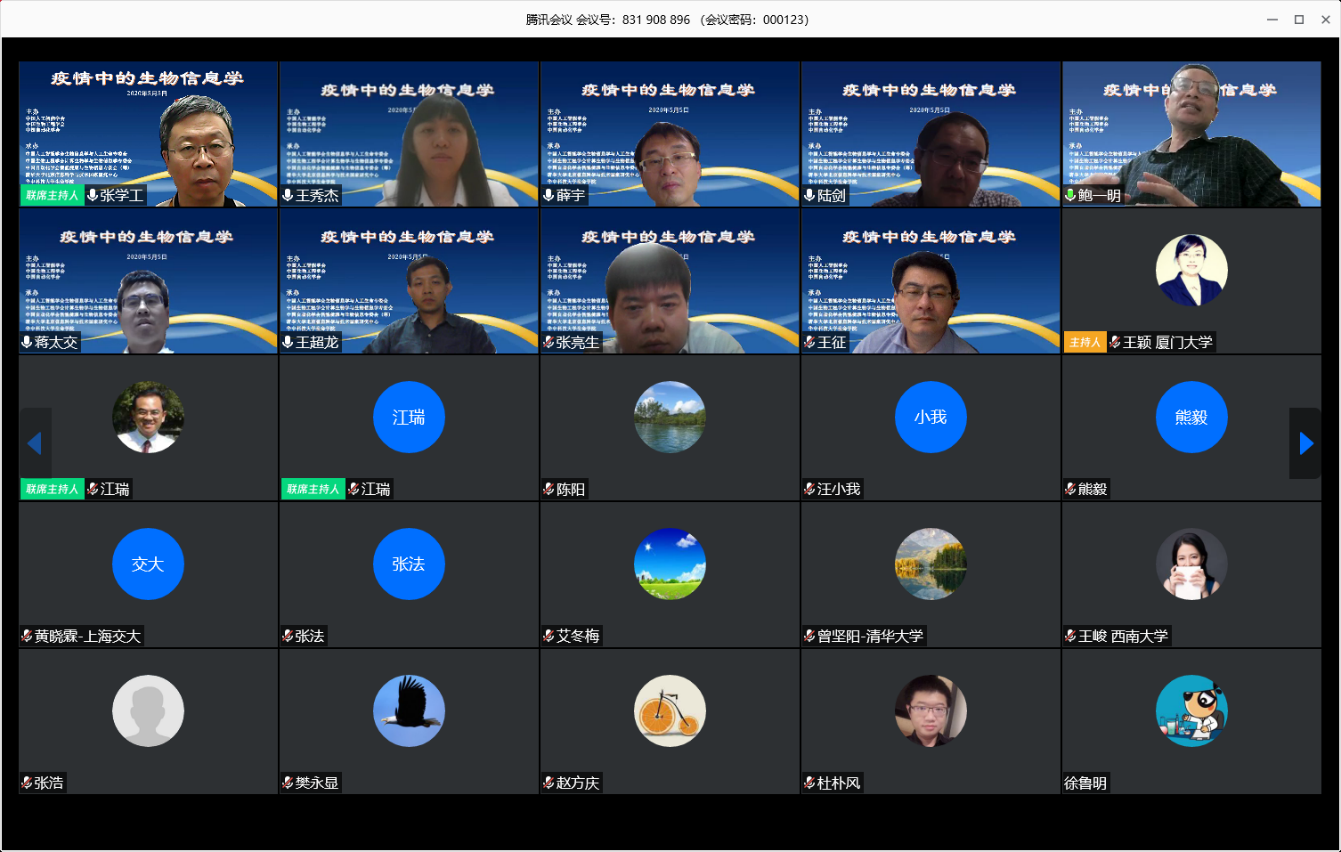Screen dimensions: 1341x852
Task: Click the microphone icon next to 王秀杰
Action: click(288, 196)
